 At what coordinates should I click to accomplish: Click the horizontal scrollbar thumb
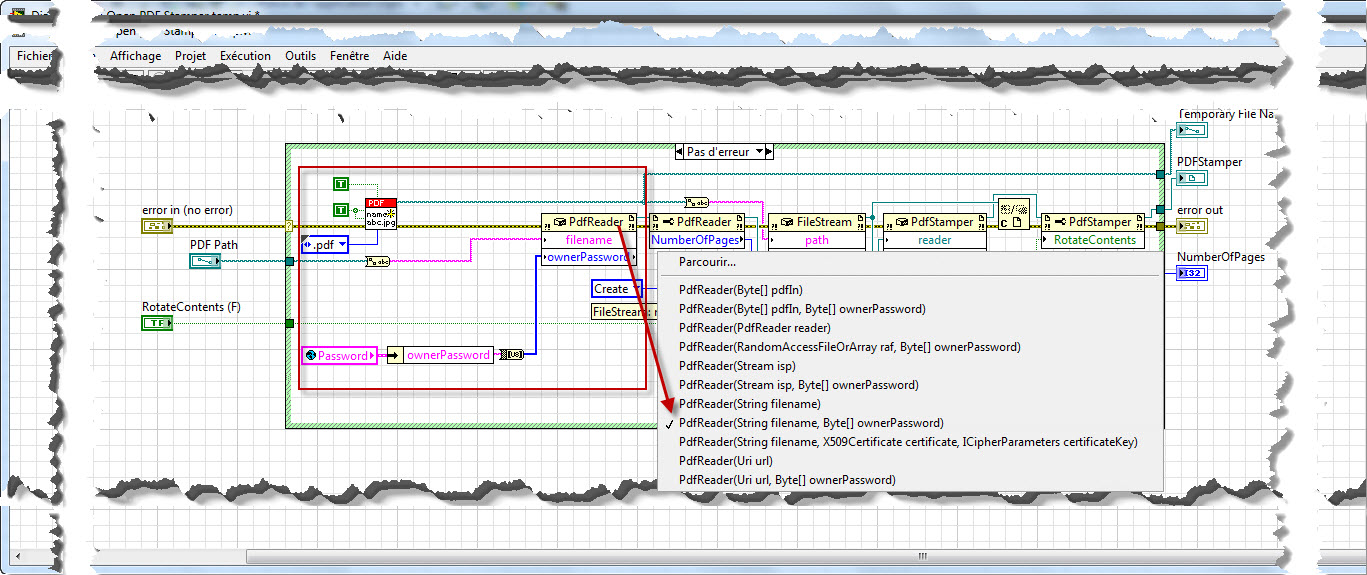pyautogui.click(x=920, y=556)
